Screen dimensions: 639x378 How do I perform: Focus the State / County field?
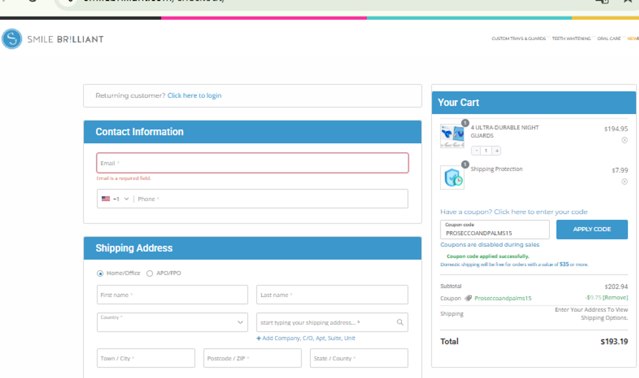point(359,358)
